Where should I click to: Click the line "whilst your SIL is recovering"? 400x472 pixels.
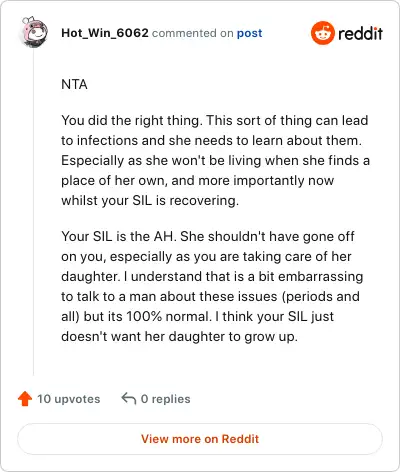tap(150, 200)
